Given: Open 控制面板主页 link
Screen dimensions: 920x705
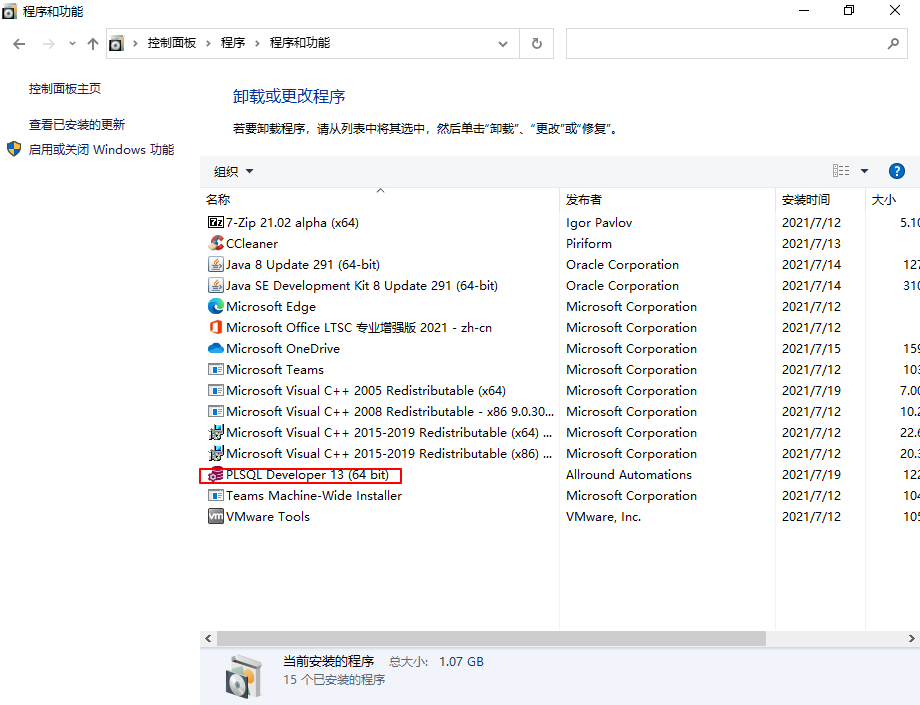Looking at the screenshot, I should pos(65,89).
